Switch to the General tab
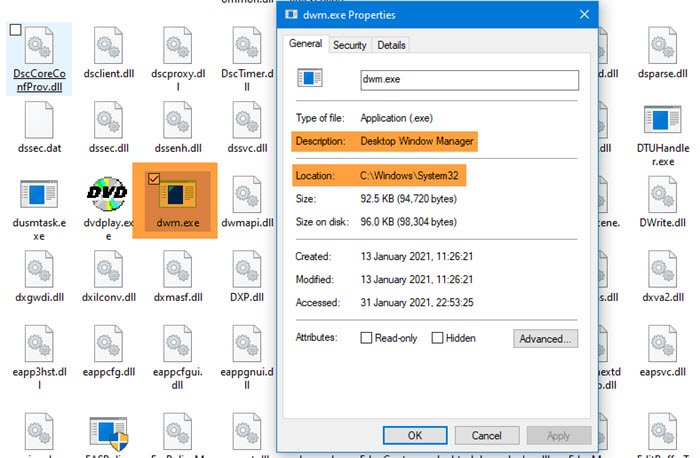This screenshot has width=700, height=458. (305, 44)
